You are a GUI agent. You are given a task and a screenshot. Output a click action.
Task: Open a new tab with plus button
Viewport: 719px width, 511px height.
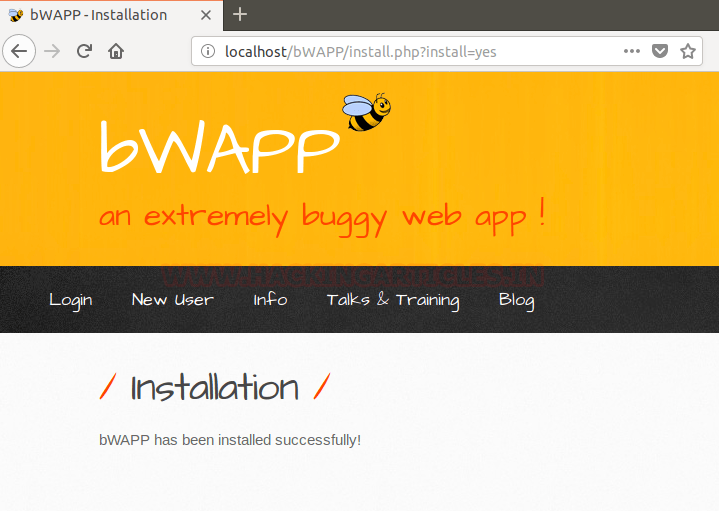pyautogui.click(x=240, y=14)
